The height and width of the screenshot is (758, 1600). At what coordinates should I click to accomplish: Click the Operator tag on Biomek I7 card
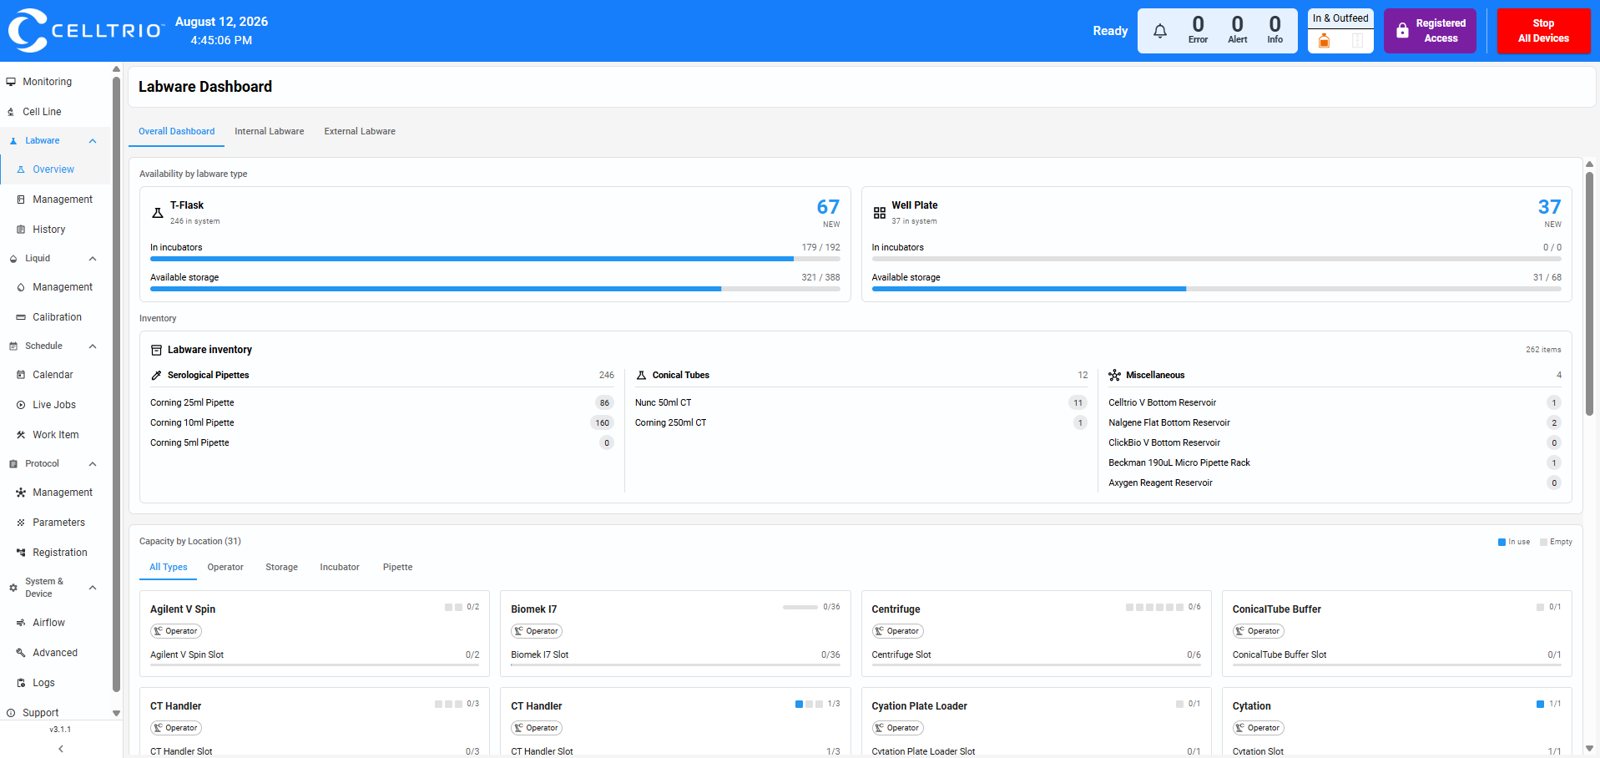pos(536,631)
